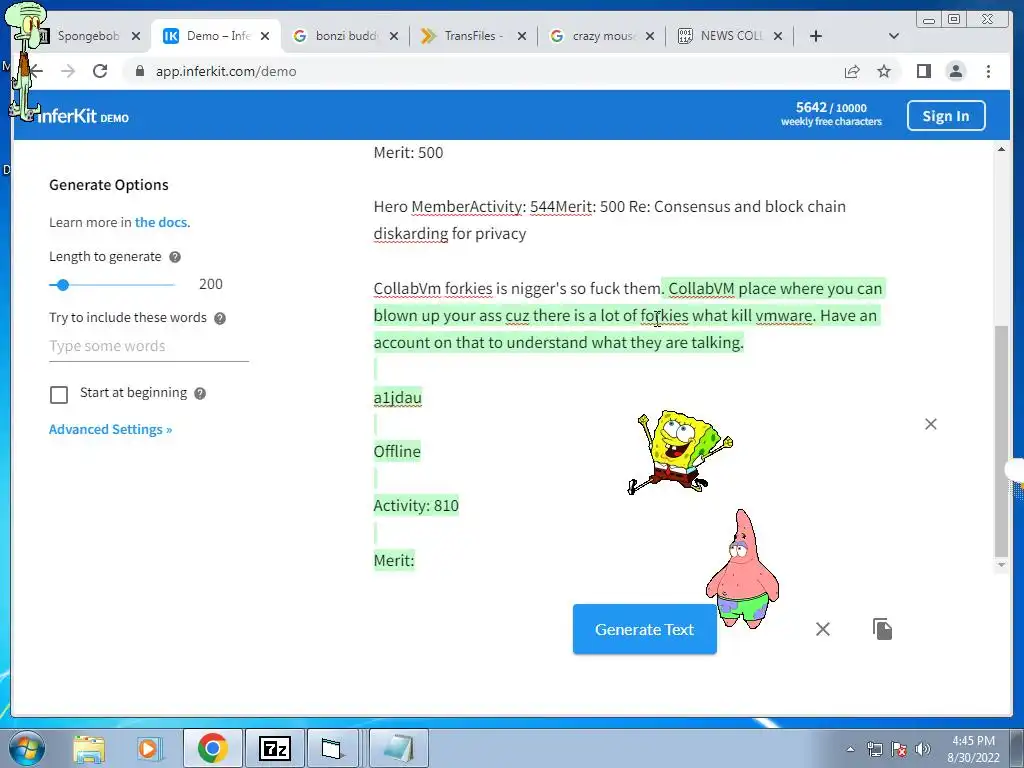Viewport: 1024px width, 768px height.
Task: Click the share page icon in address bar
Action: (852, 71)
